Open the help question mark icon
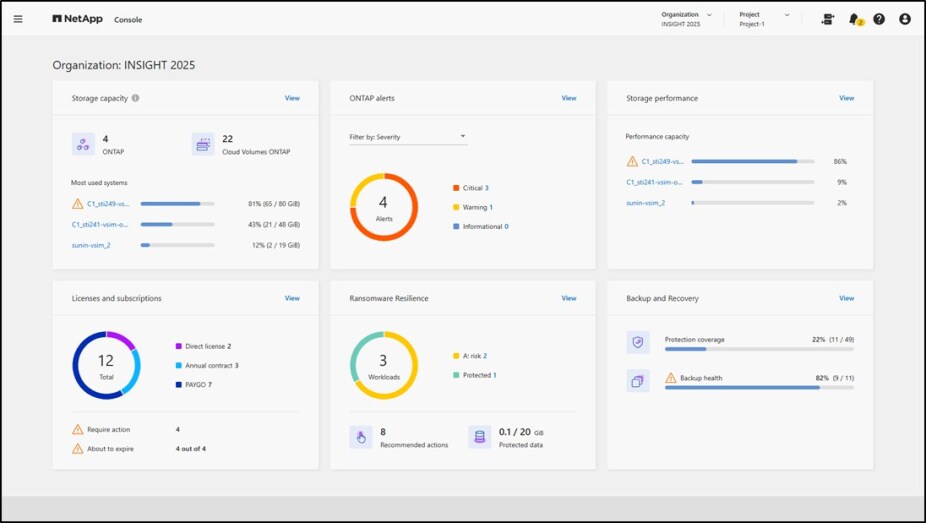The width and height of the screenshot is (926, 523). [x=879, y=19]
